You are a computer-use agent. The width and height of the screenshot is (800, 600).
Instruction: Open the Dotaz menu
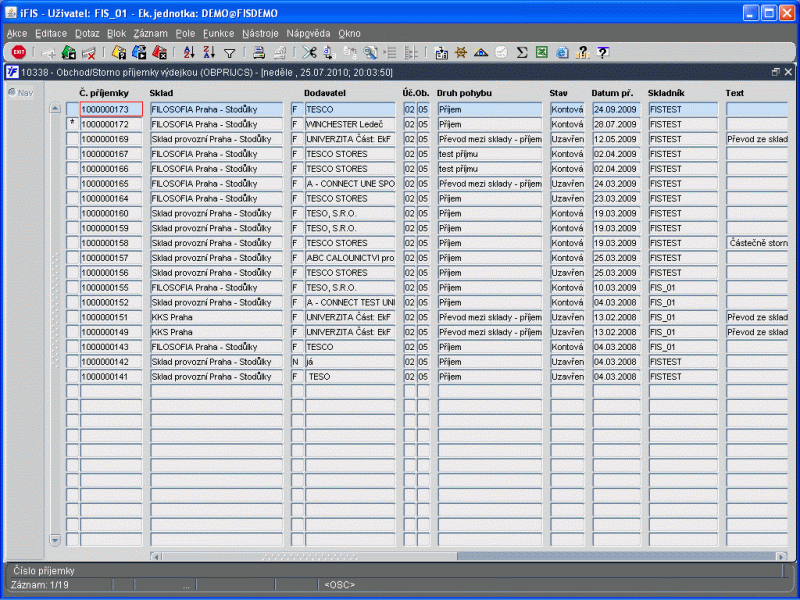coord(87,33)
